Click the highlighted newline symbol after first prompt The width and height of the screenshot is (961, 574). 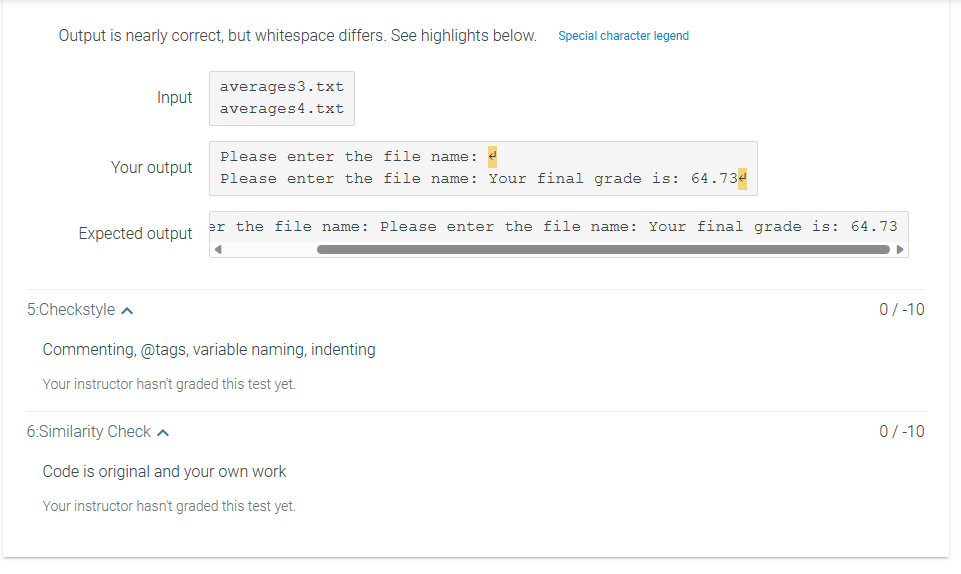tap(492, 157)
